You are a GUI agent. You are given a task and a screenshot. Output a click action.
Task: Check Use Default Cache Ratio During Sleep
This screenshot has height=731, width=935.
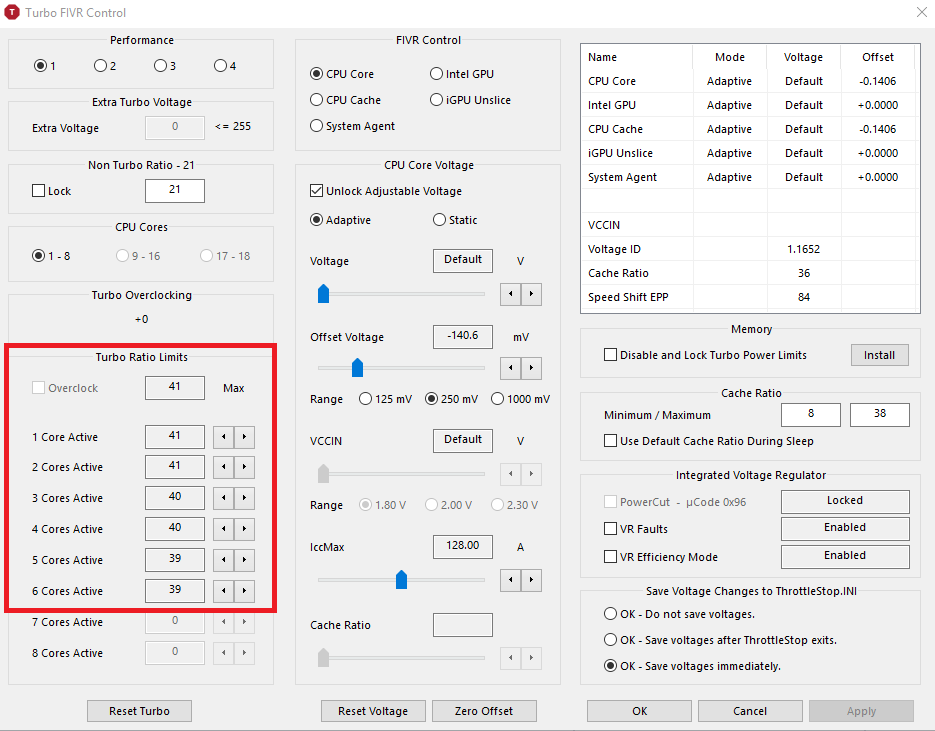click(x=610, y=441)
